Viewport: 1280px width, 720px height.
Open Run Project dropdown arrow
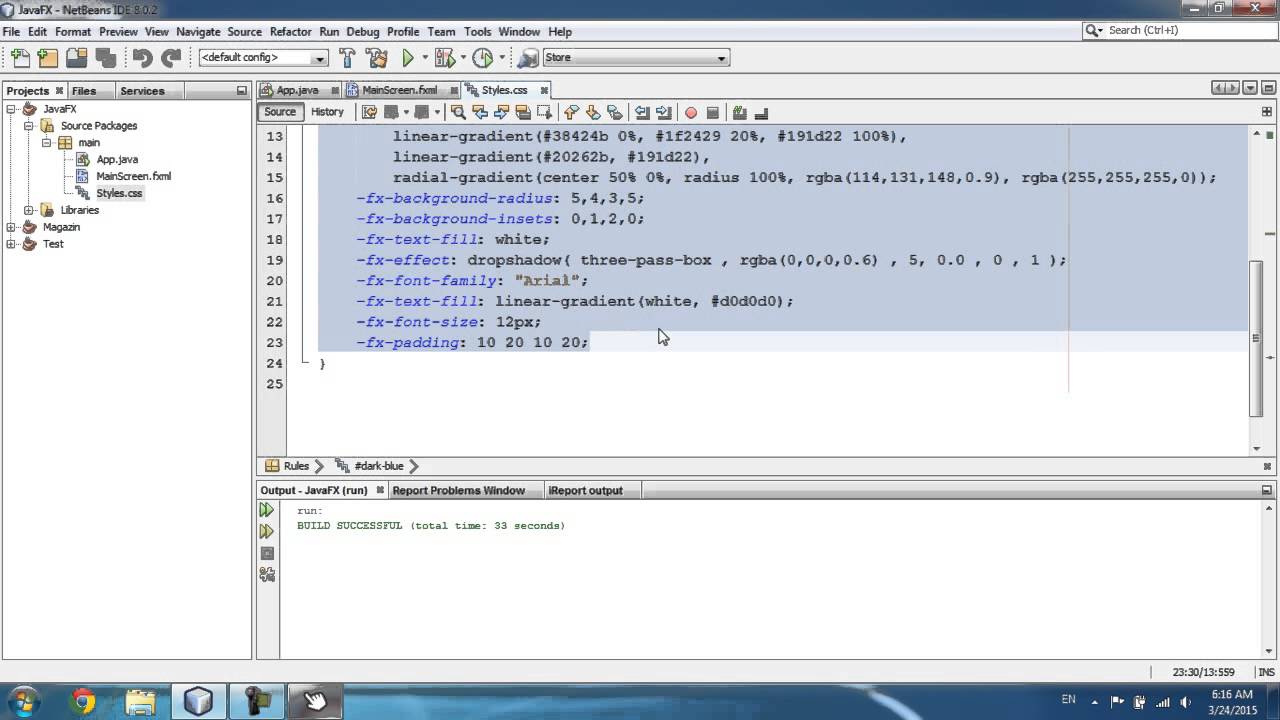click(424, 58)
